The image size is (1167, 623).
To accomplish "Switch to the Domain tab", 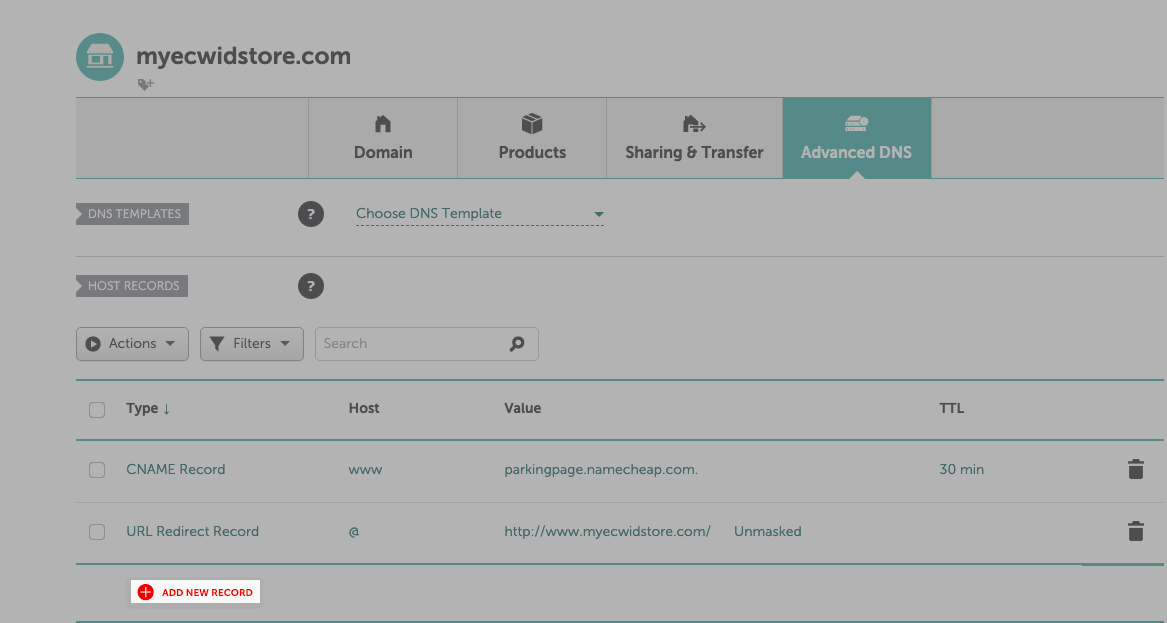I will click(x=383, y=138).
